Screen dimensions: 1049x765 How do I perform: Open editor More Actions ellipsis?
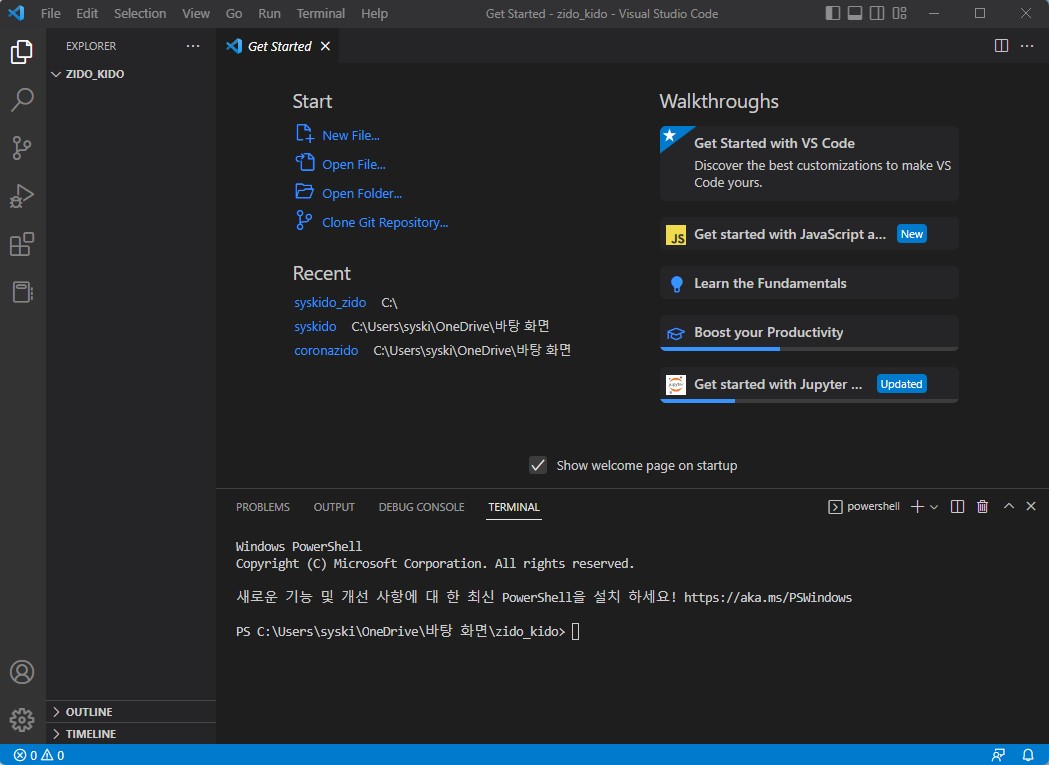click(x=1027, y=46)
